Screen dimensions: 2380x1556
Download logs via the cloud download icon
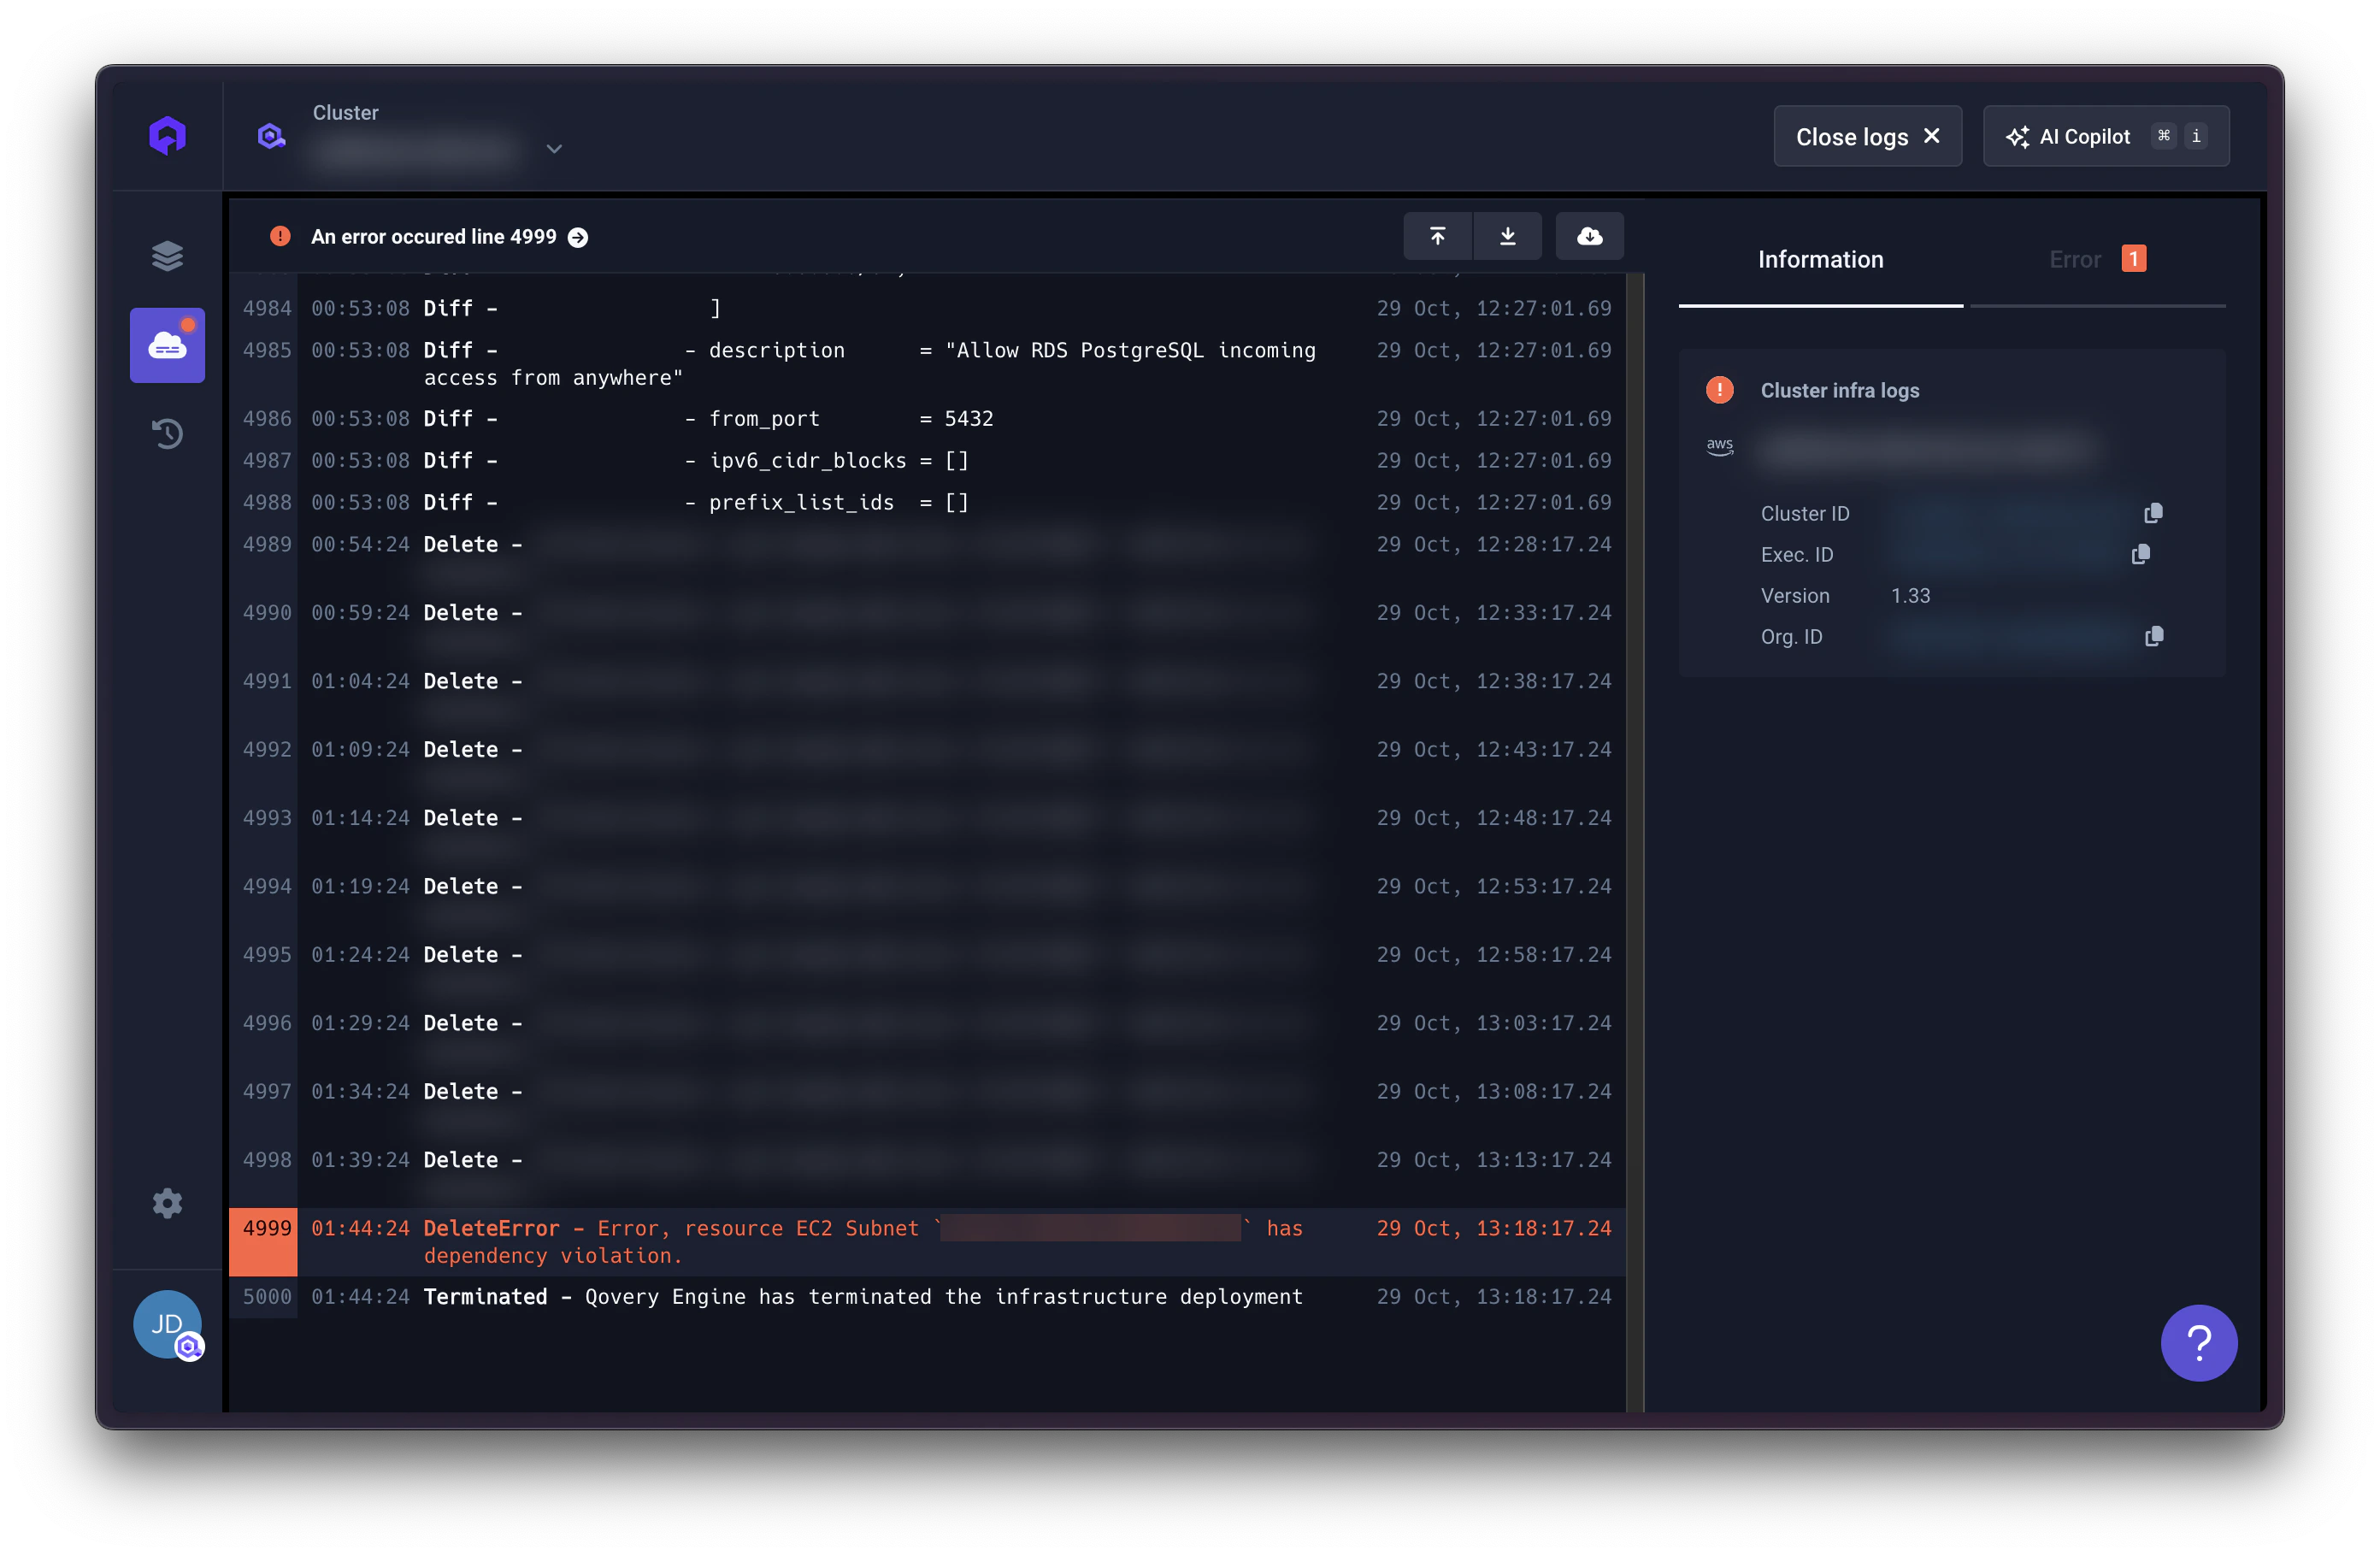click(1589, 236)
